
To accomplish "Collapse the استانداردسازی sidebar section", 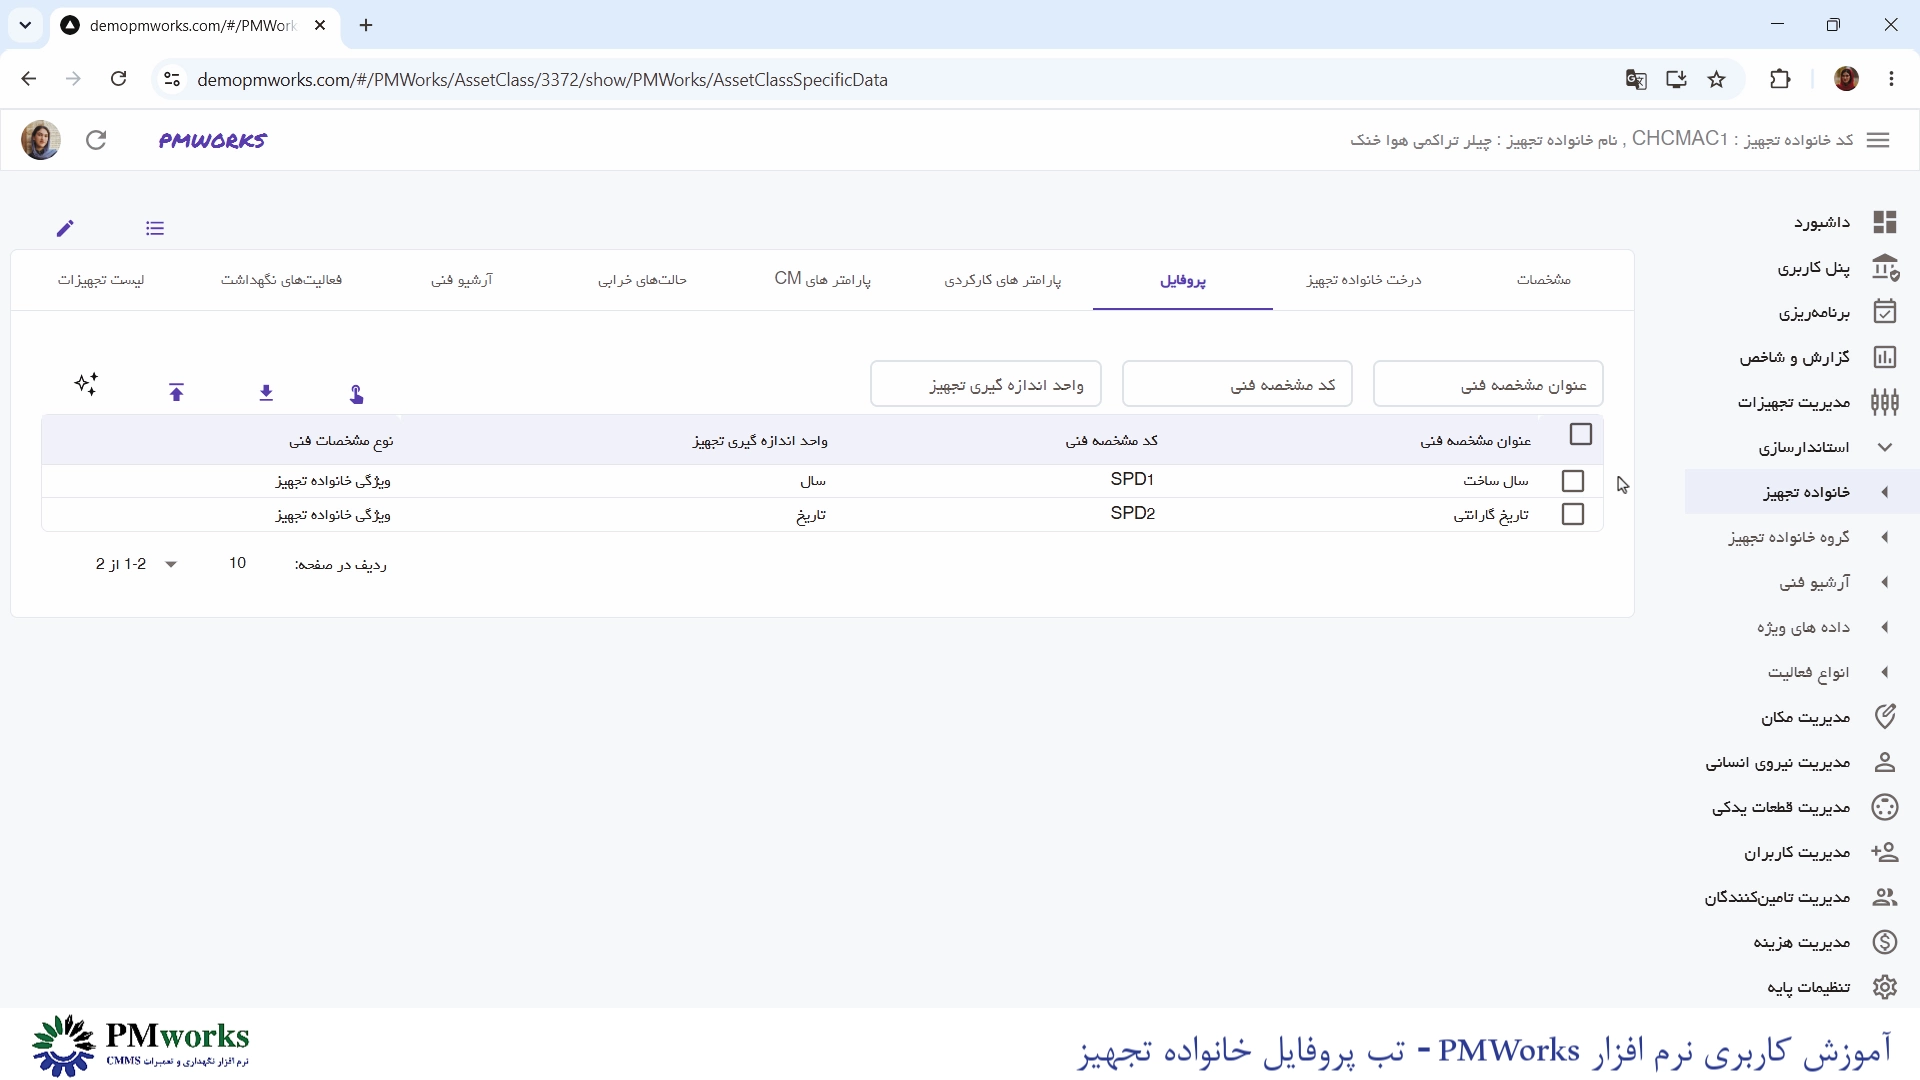I will click(x=1885, y=447).
